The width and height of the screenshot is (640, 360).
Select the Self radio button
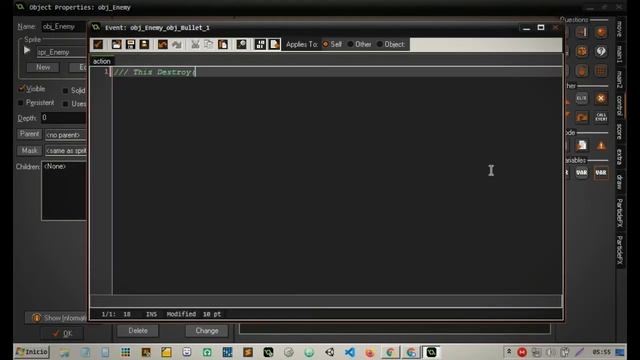pos(325,44)
